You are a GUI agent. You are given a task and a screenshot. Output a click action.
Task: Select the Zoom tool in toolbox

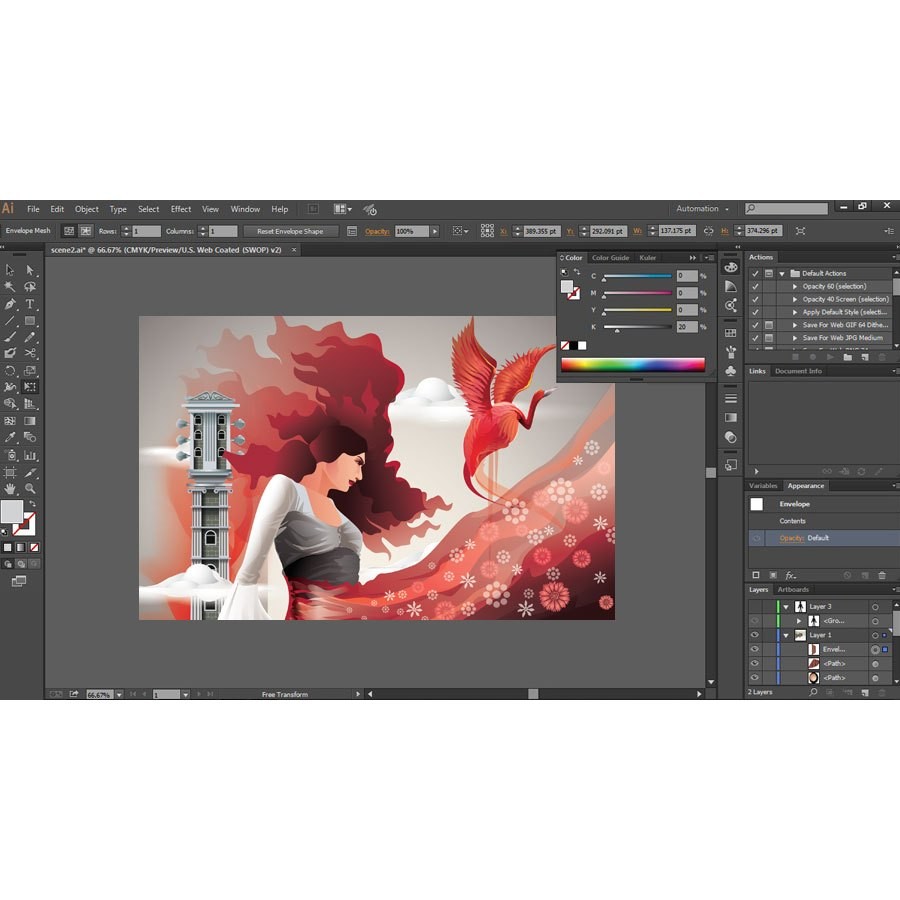30,488
